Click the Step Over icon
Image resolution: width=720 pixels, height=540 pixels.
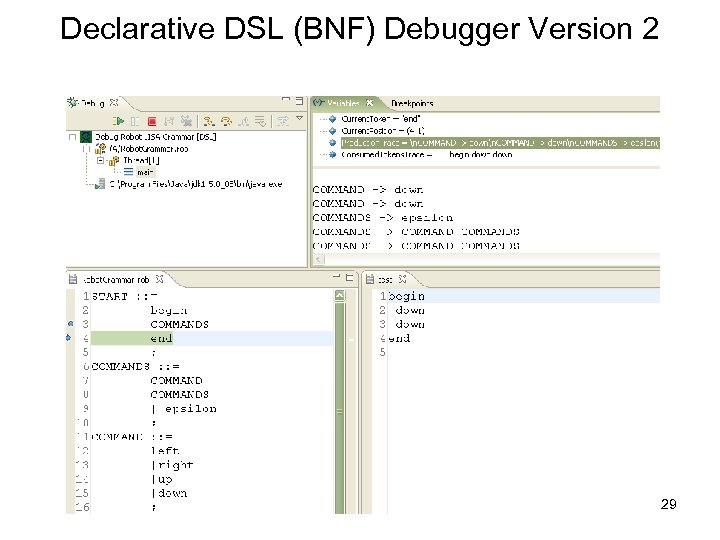[x=226, y=121]
